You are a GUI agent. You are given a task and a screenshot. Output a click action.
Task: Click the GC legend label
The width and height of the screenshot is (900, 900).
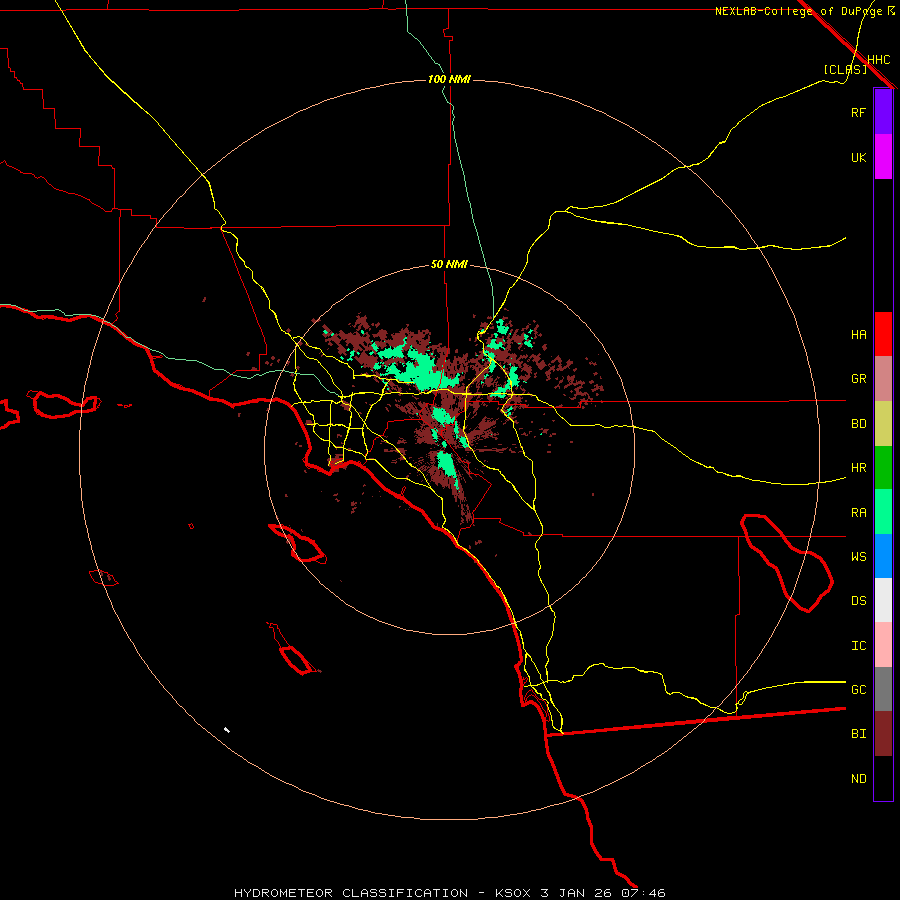858,690
